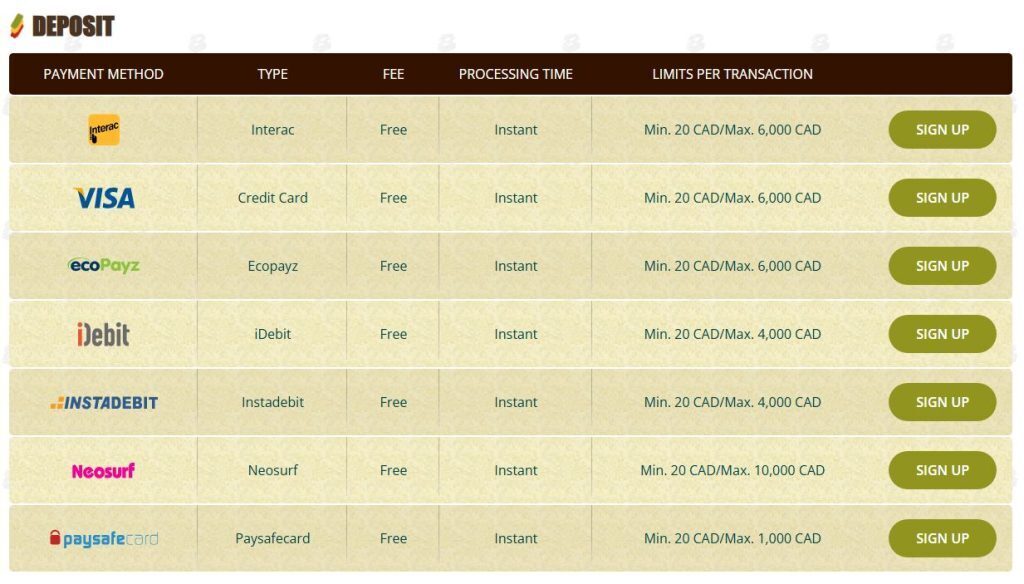The image size is (1024, 584).
Task: Click 'Instant' in the Credit Card row
Action: [x=515, y=197]
